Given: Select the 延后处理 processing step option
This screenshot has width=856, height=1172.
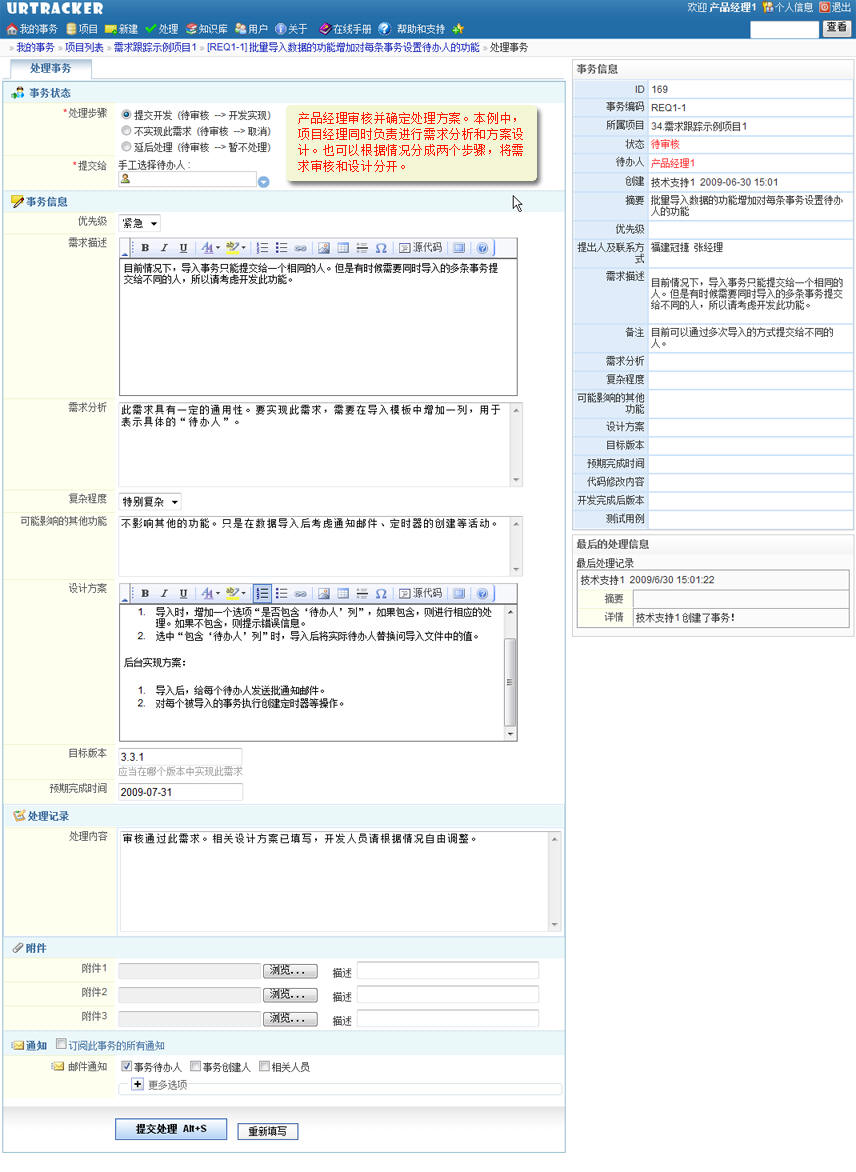Looking at the screenshot, I should (x=126, y=147).
